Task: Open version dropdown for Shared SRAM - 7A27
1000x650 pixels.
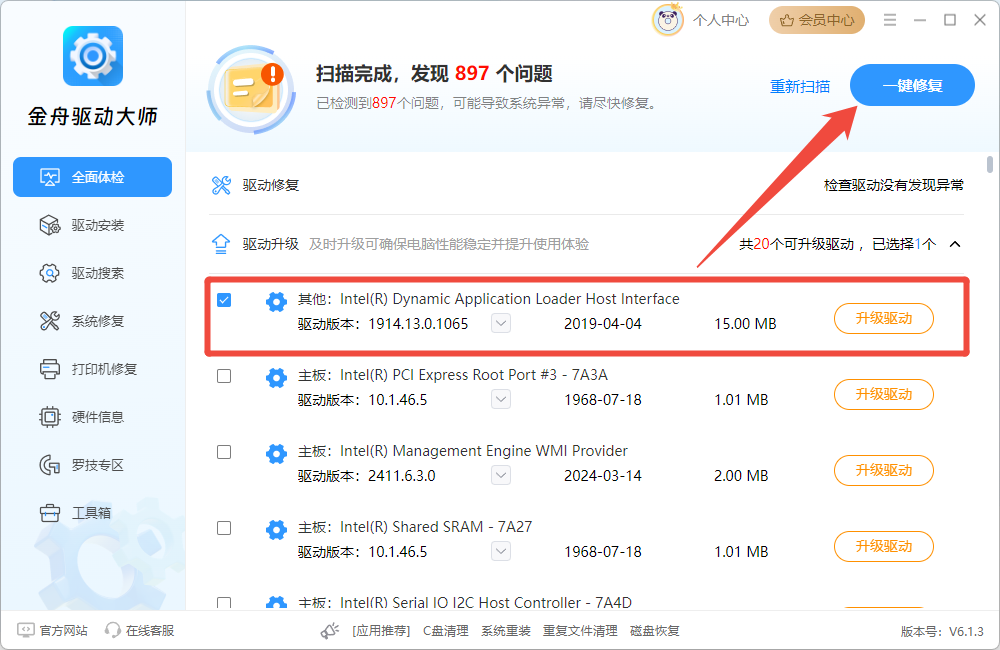Action: pyautogui.click(x=501, y=551)
